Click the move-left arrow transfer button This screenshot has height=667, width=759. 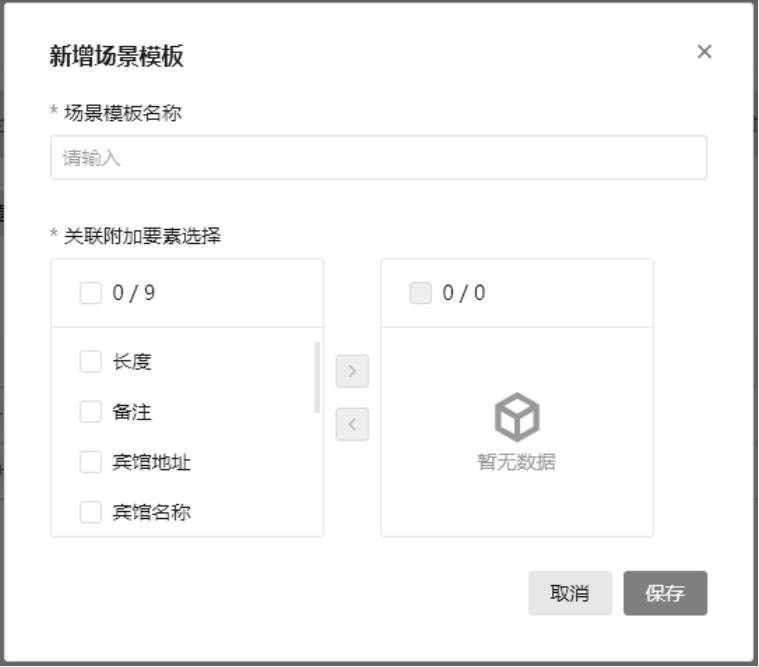pos(352,424)
